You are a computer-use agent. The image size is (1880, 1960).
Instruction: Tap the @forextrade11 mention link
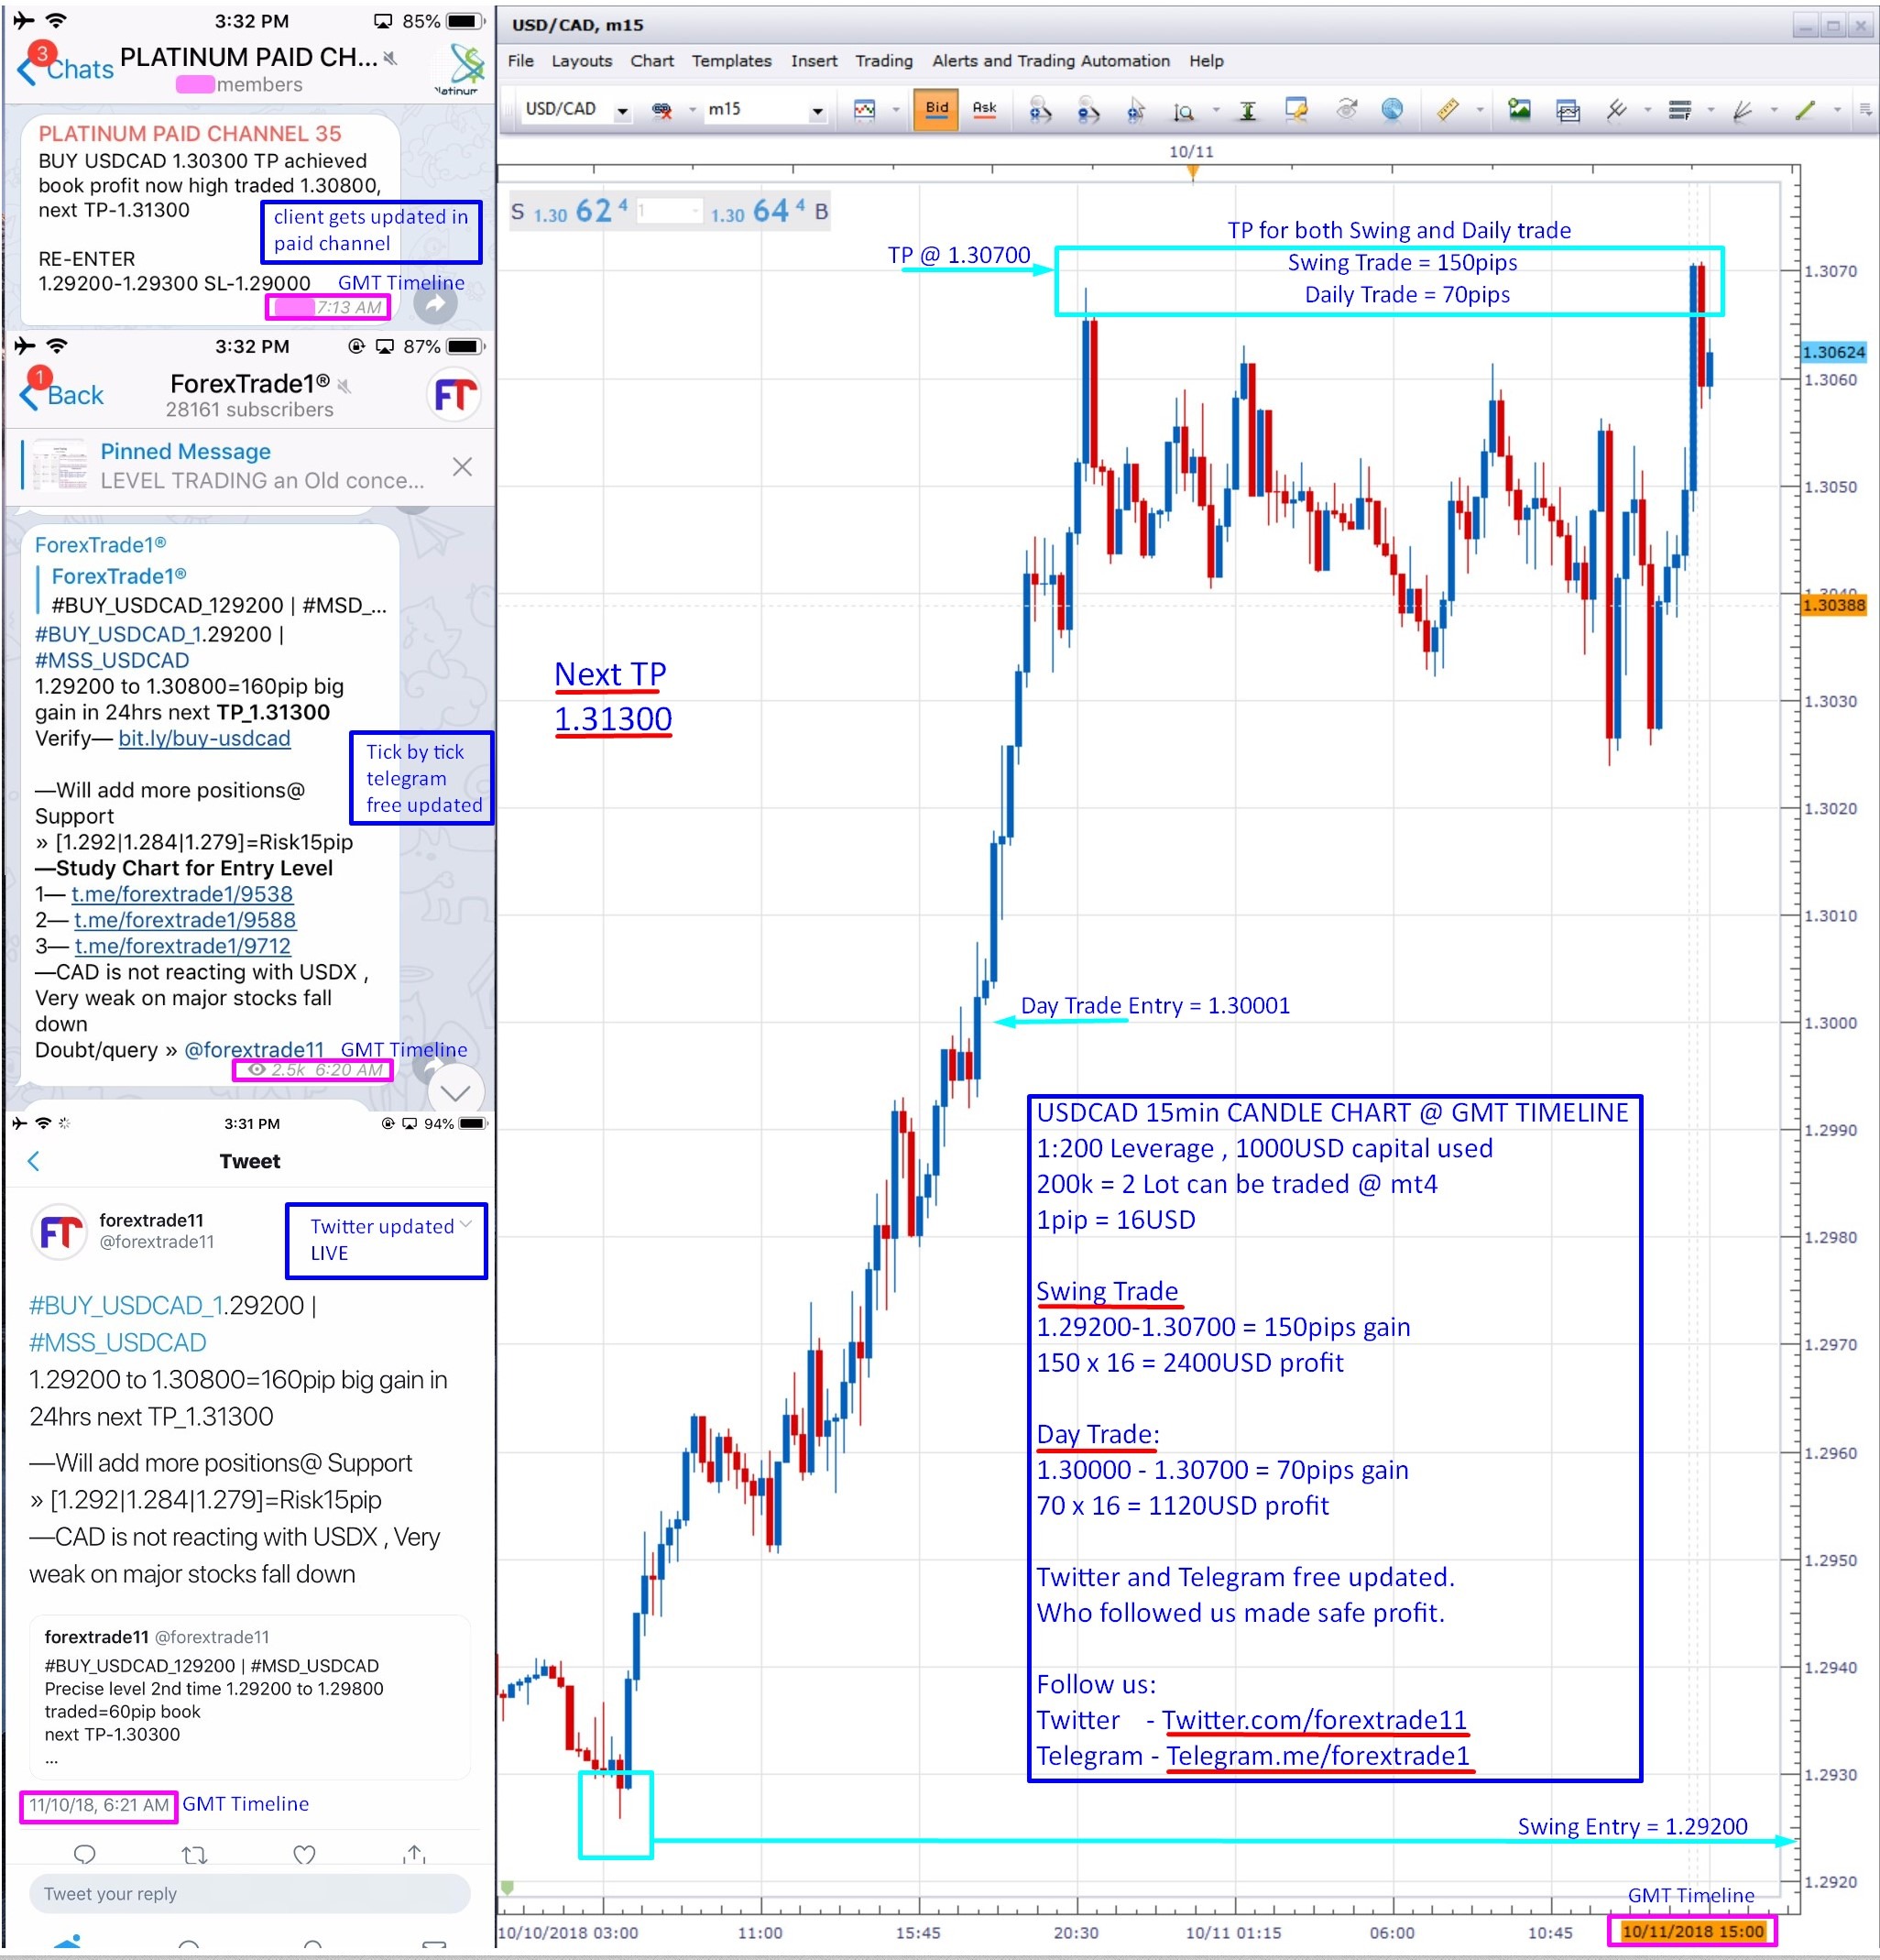254,1050
